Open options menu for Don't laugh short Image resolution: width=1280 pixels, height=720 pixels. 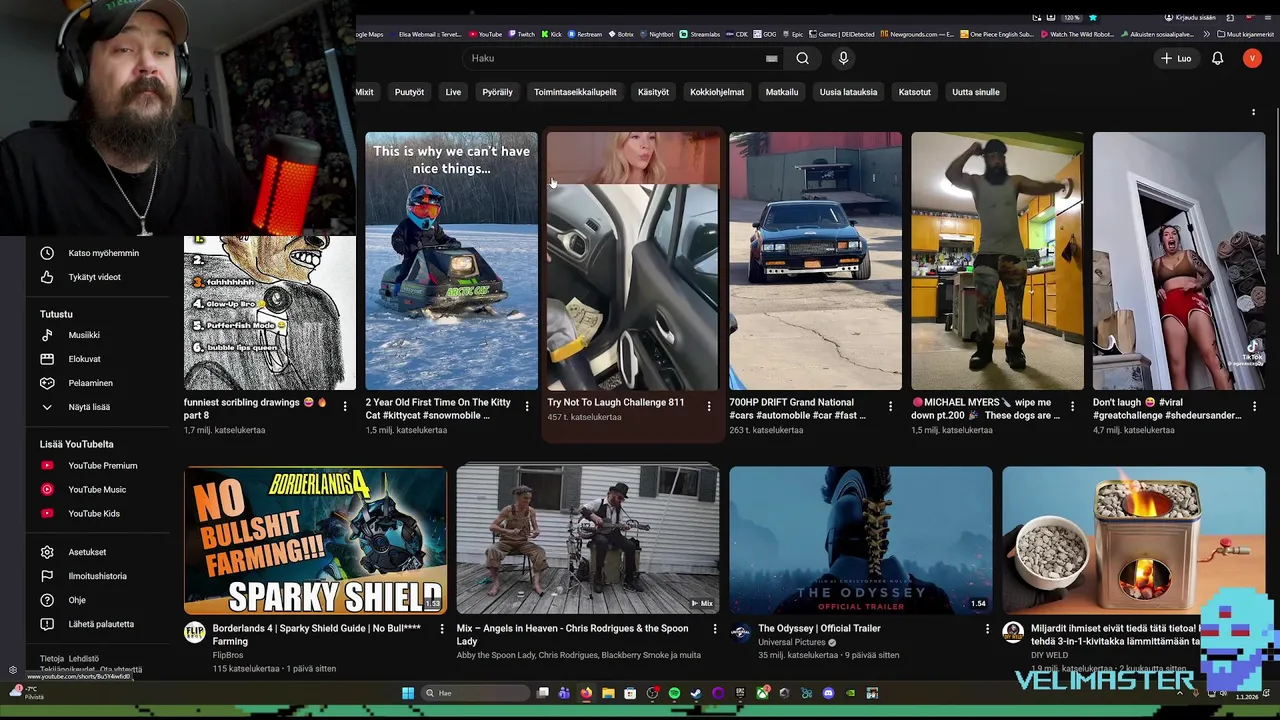click(x=1254, y=406)
